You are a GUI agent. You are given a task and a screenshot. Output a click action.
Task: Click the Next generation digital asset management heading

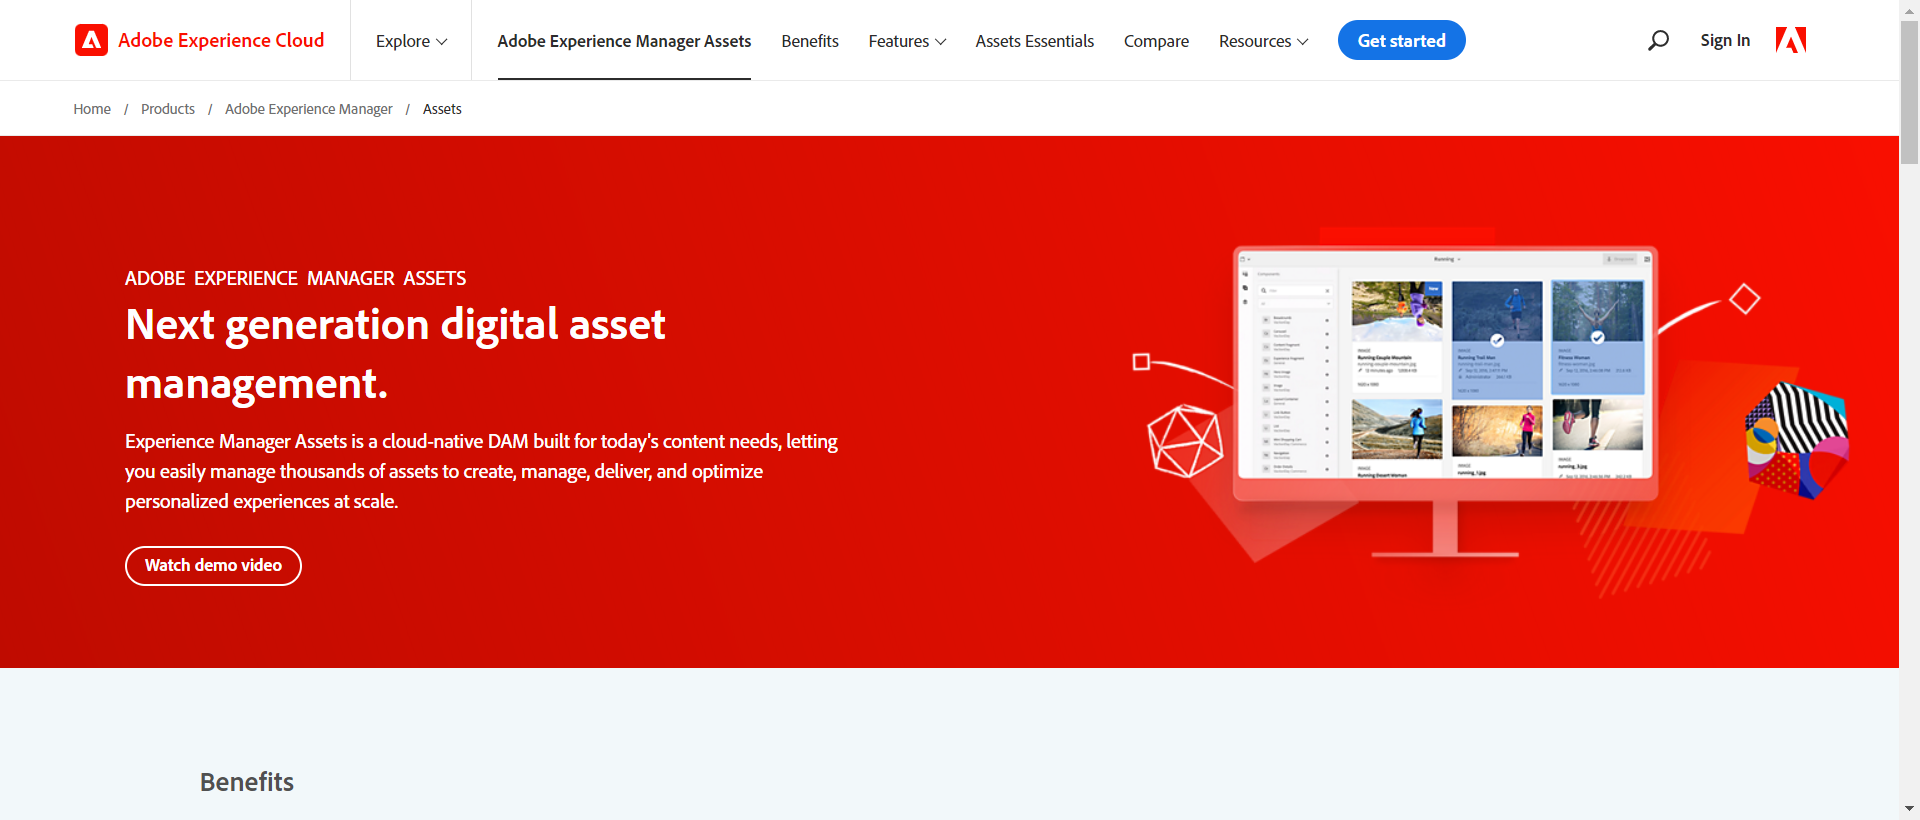[x=395, y=354]
